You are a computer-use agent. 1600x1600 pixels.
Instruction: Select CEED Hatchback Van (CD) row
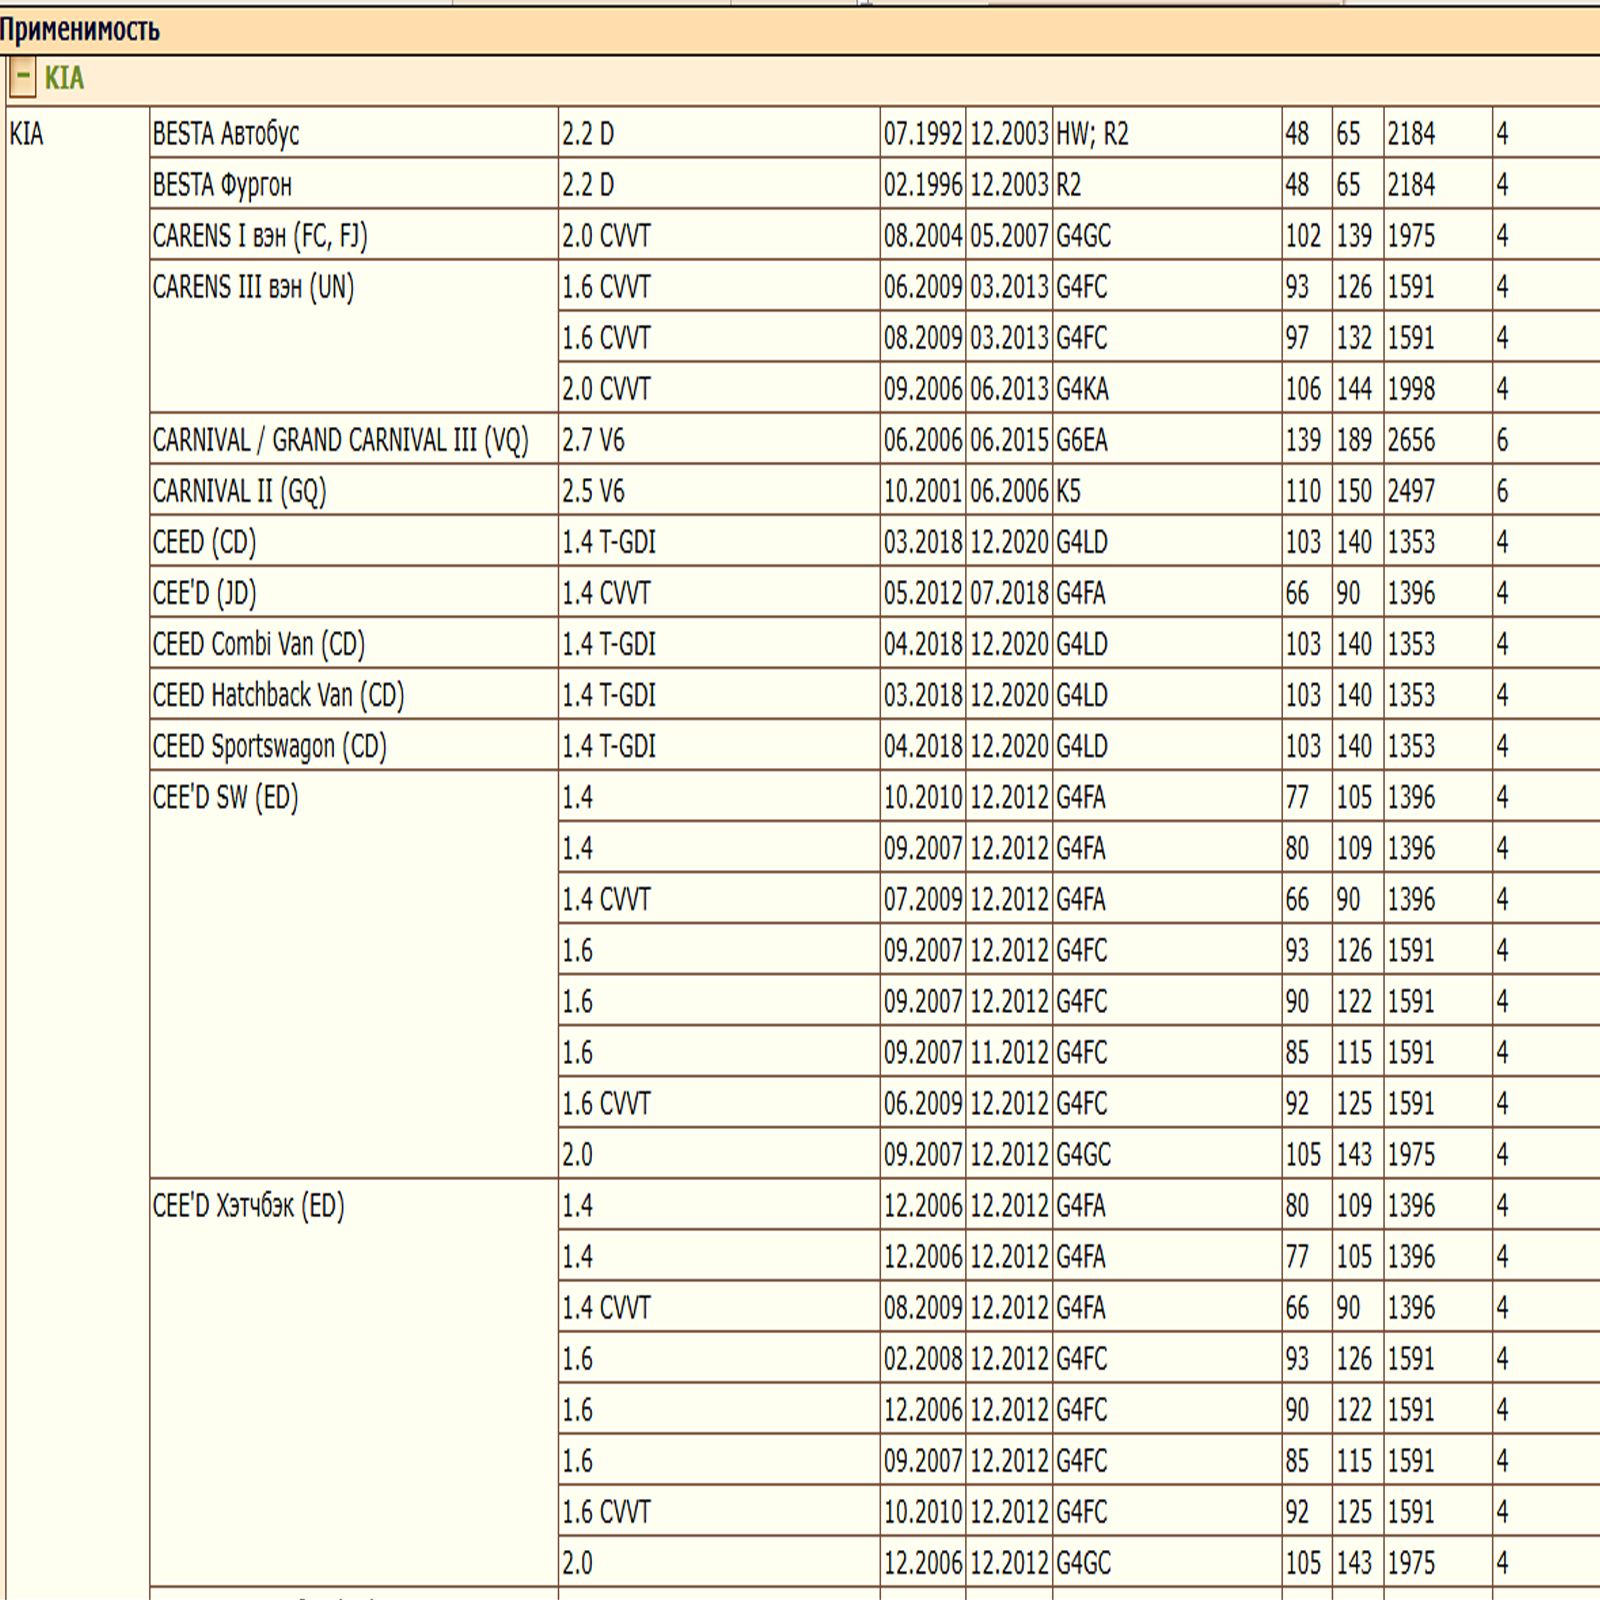pos(278,695)
